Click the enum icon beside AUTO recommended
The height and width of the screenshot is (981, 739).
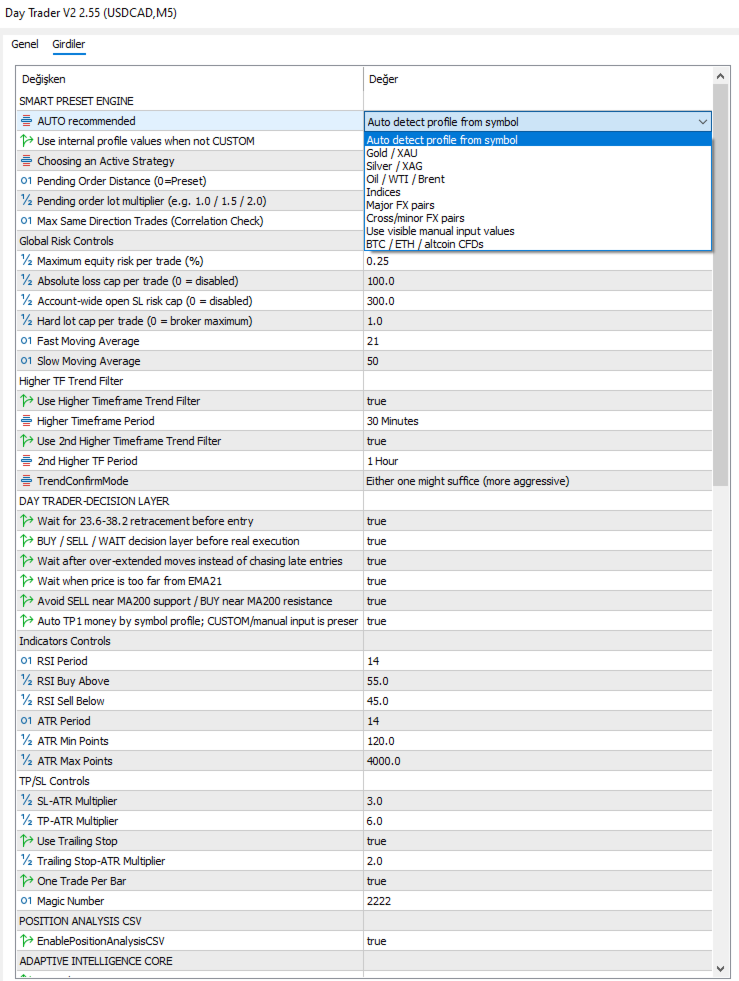[26, 121]
